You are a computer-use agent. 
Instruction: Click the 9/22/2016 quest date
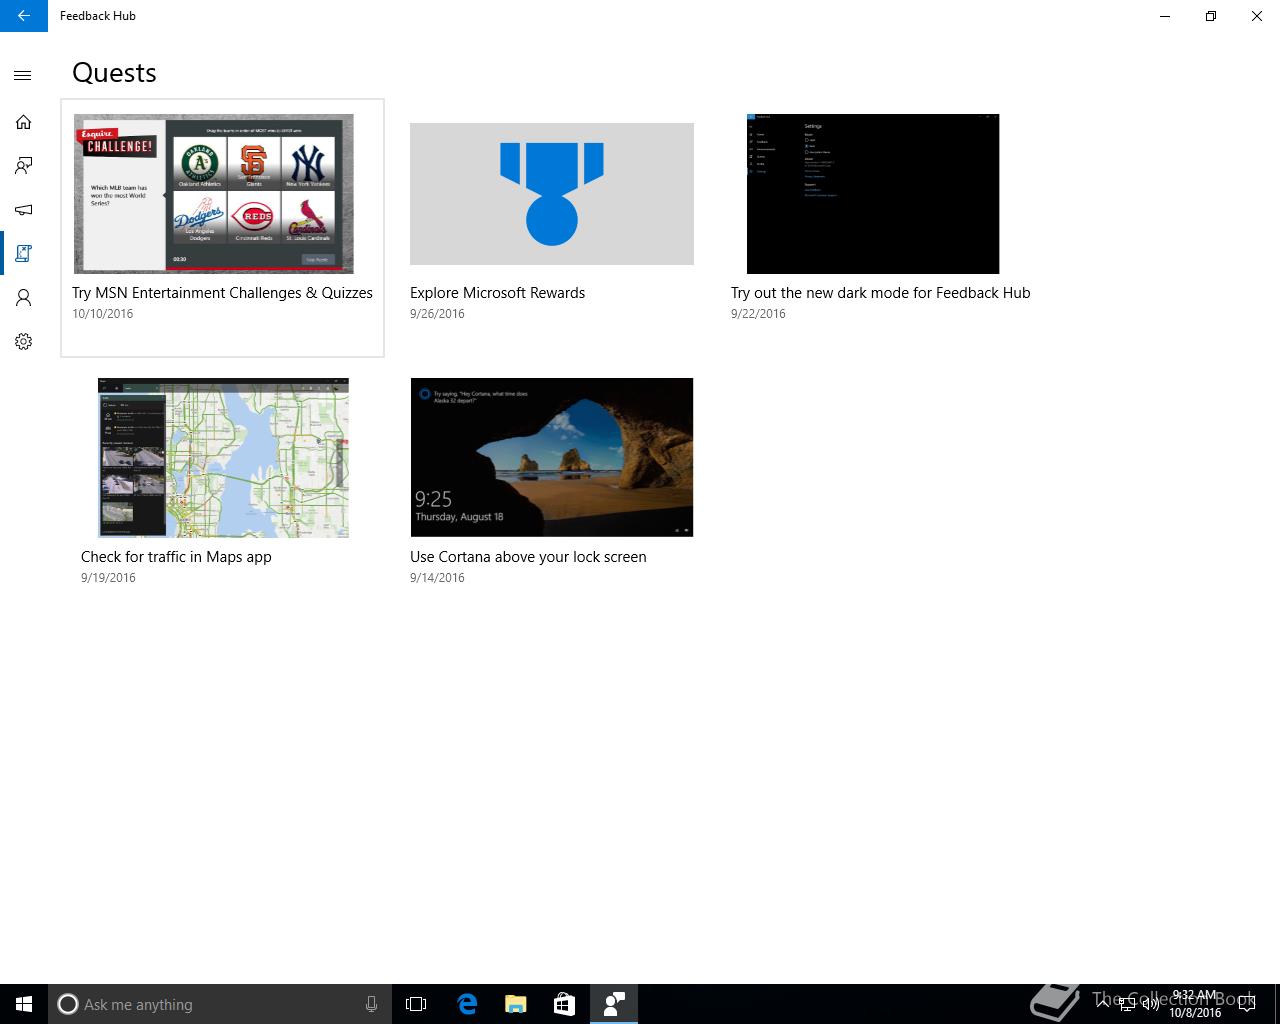coord(758,314)
